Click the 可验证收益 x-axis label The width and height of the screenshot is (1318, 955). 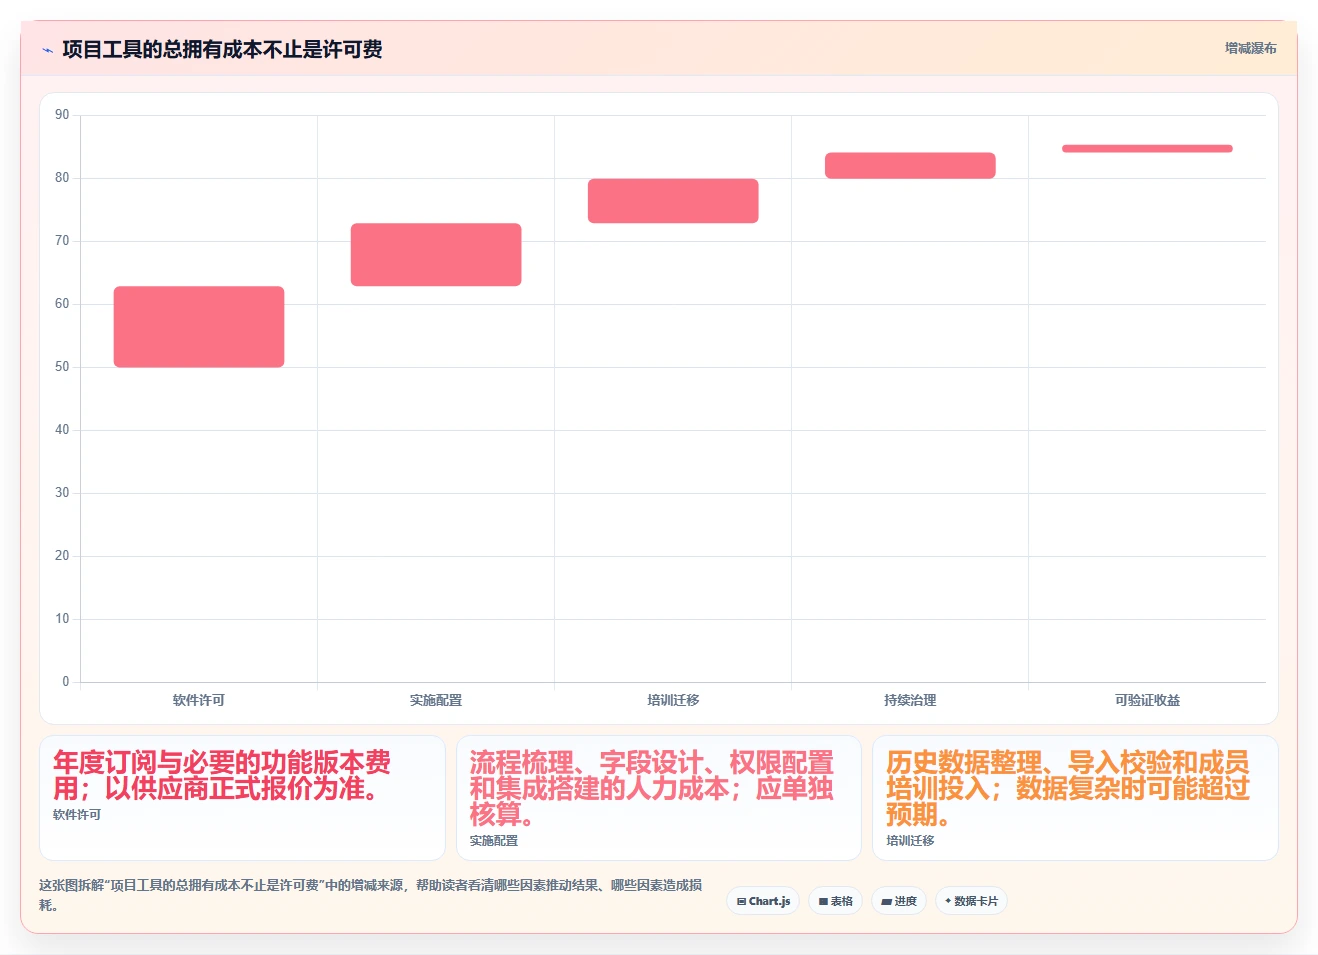pos(1147,700)
